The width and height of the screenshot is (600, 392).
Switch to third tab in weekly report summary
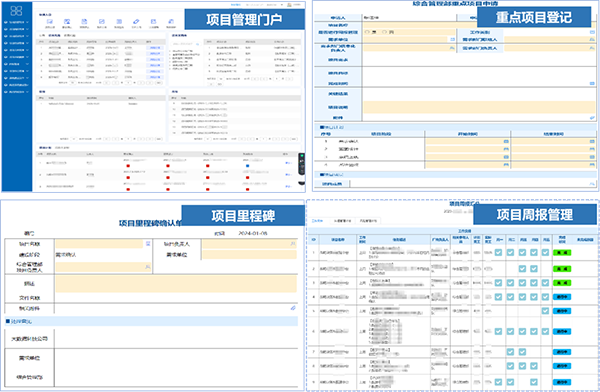pos(368,221)
